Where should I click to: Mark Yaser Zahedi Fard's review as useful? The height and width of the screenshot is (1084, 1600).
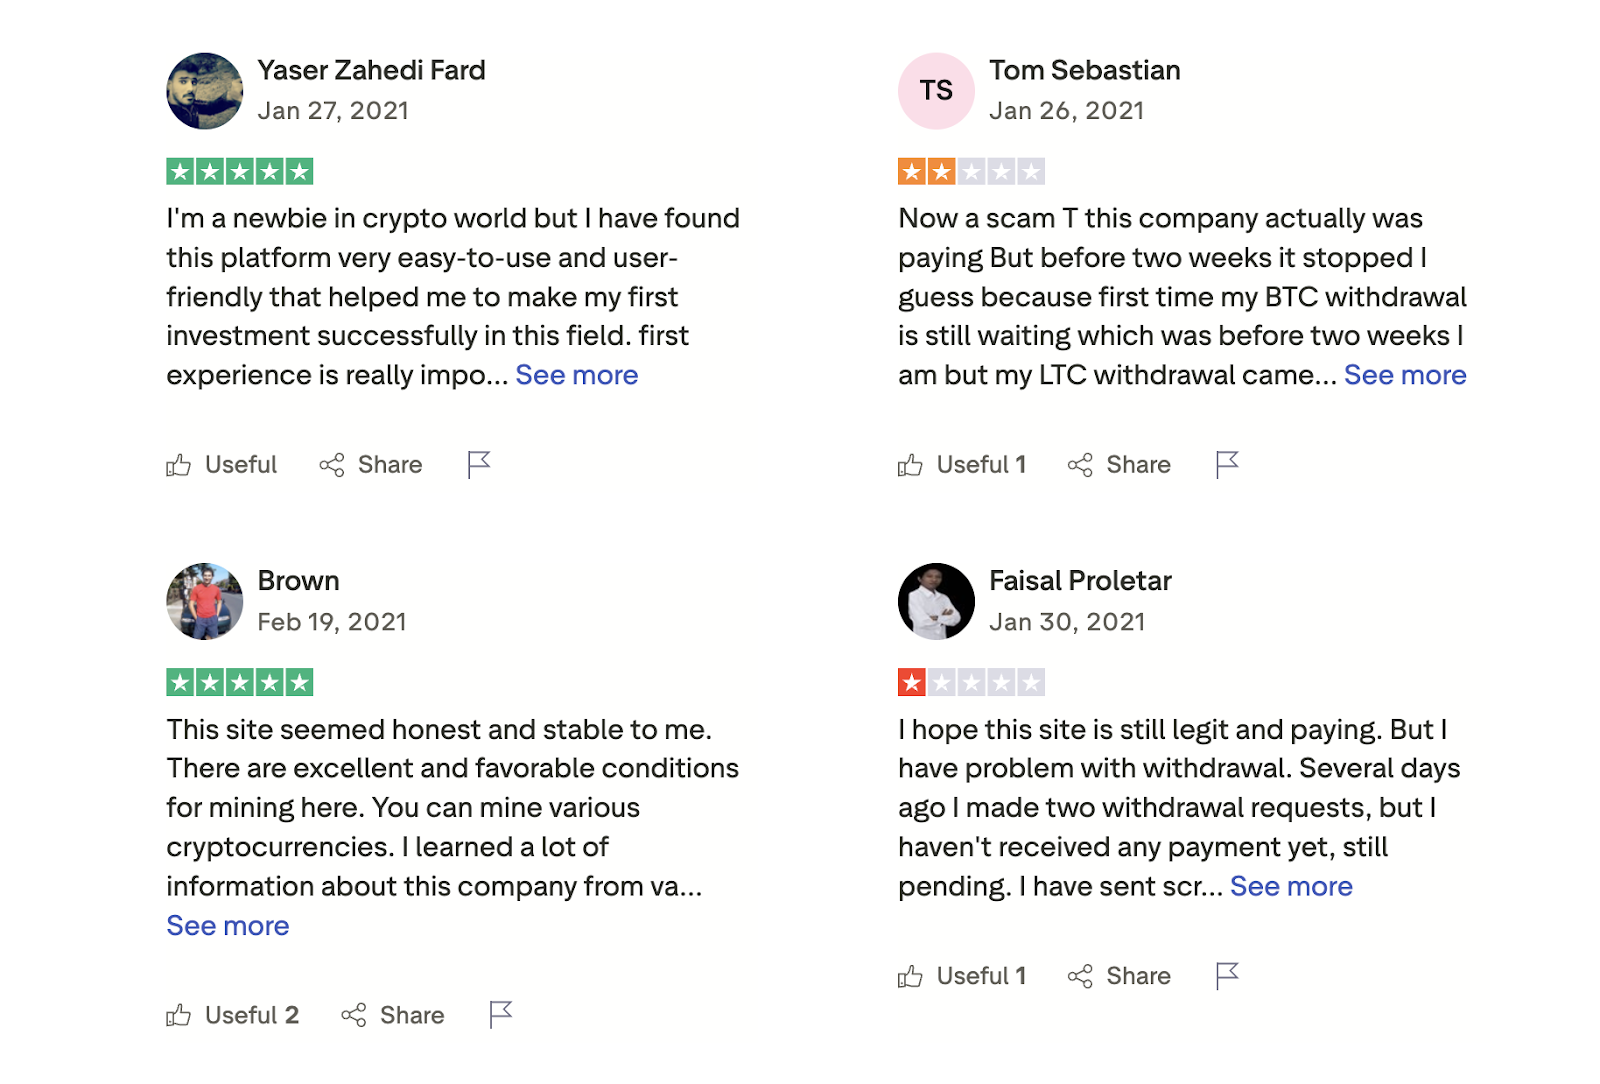click(x=222, y=465)
